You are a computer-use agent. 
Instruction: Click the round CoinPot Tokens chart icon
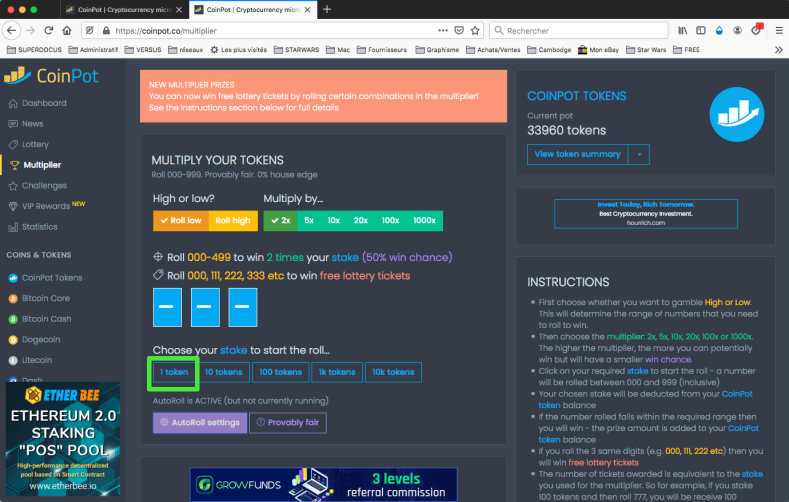[x=737, y=115]
